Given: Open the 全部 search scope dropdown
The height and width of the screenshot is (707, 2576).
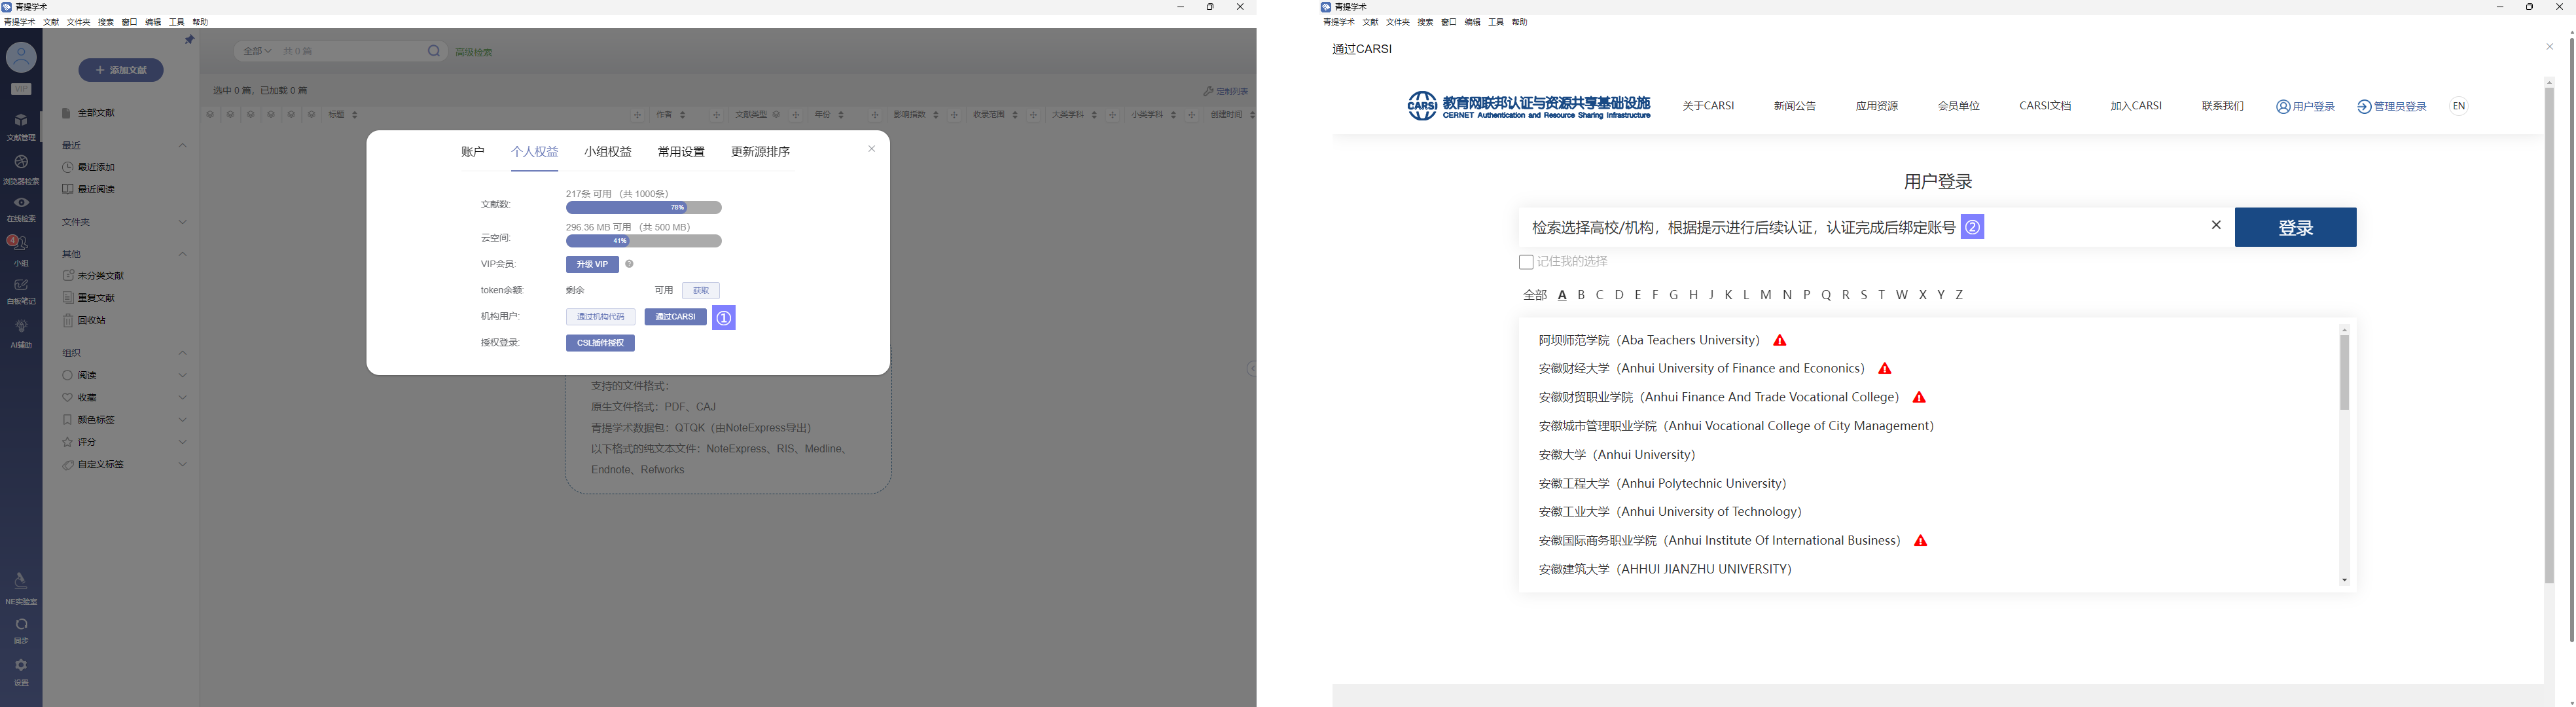Looking at the screenshot, I should point(257,51).
